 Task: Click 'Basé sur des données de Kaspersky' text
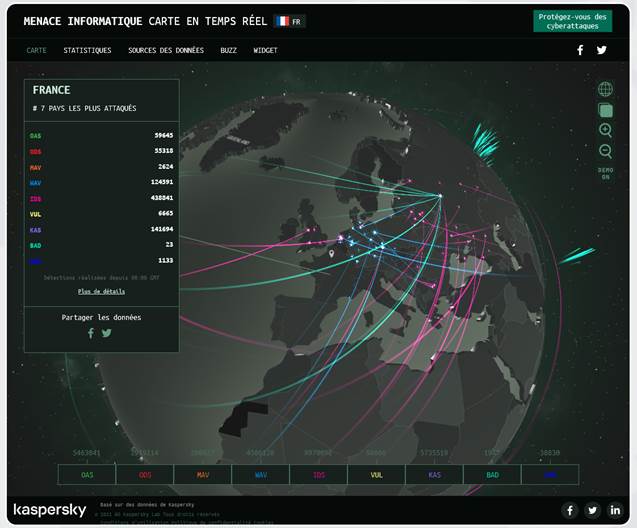coord(147,505)
